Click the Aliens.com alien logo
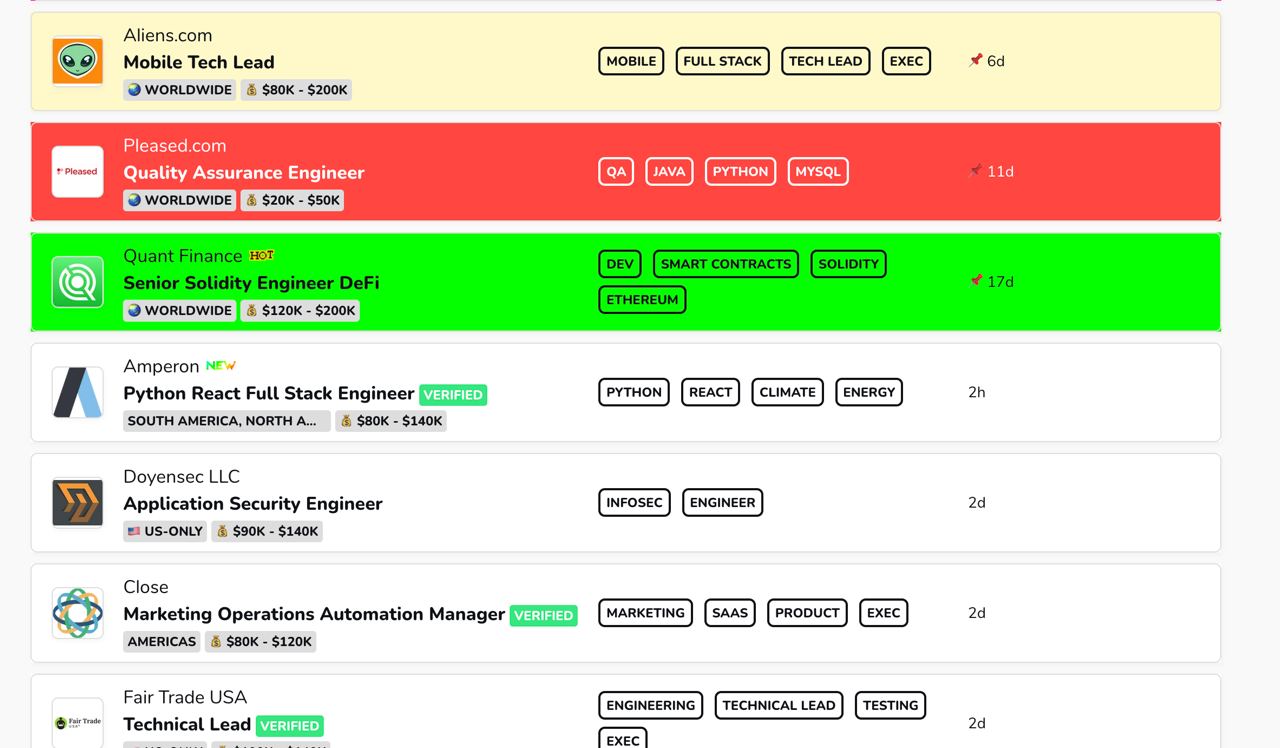 (x=78, y=61)
